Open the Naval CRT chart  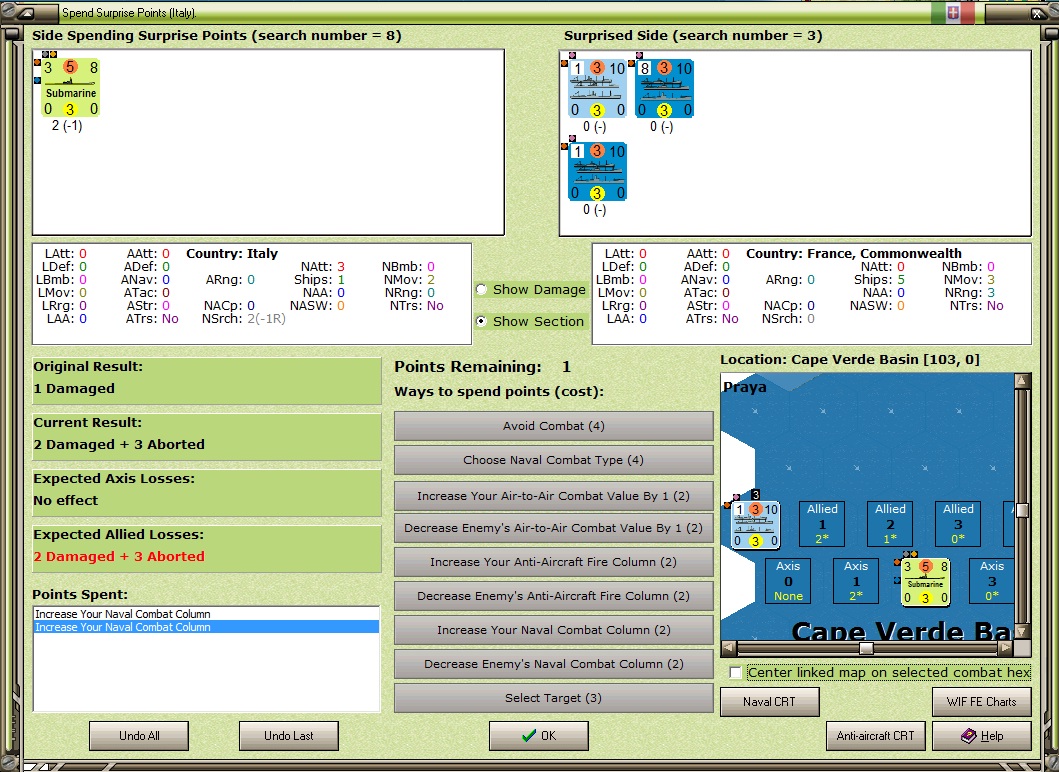click(x=769, y=702)
